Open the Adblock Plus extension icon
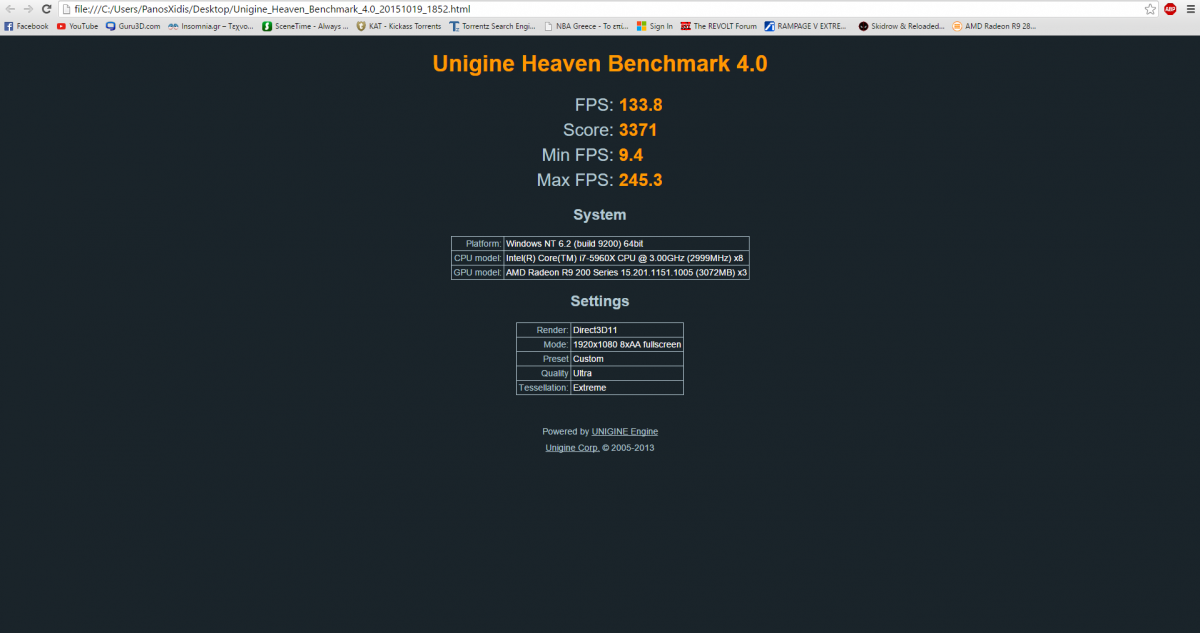 coord(1170,8)
